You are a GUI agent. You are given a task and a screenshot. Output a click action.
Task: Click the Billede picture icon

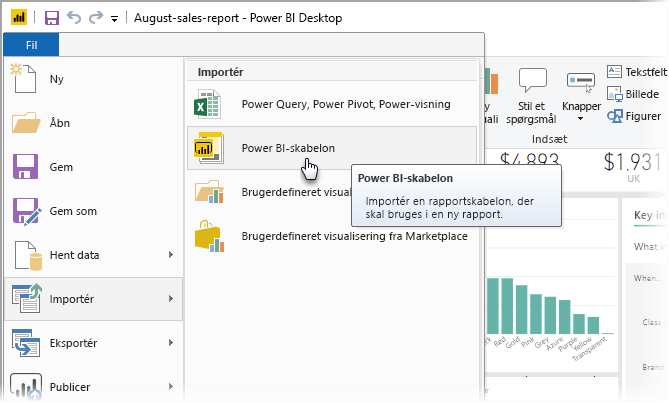pyautogui.click(x=614, y=94)
